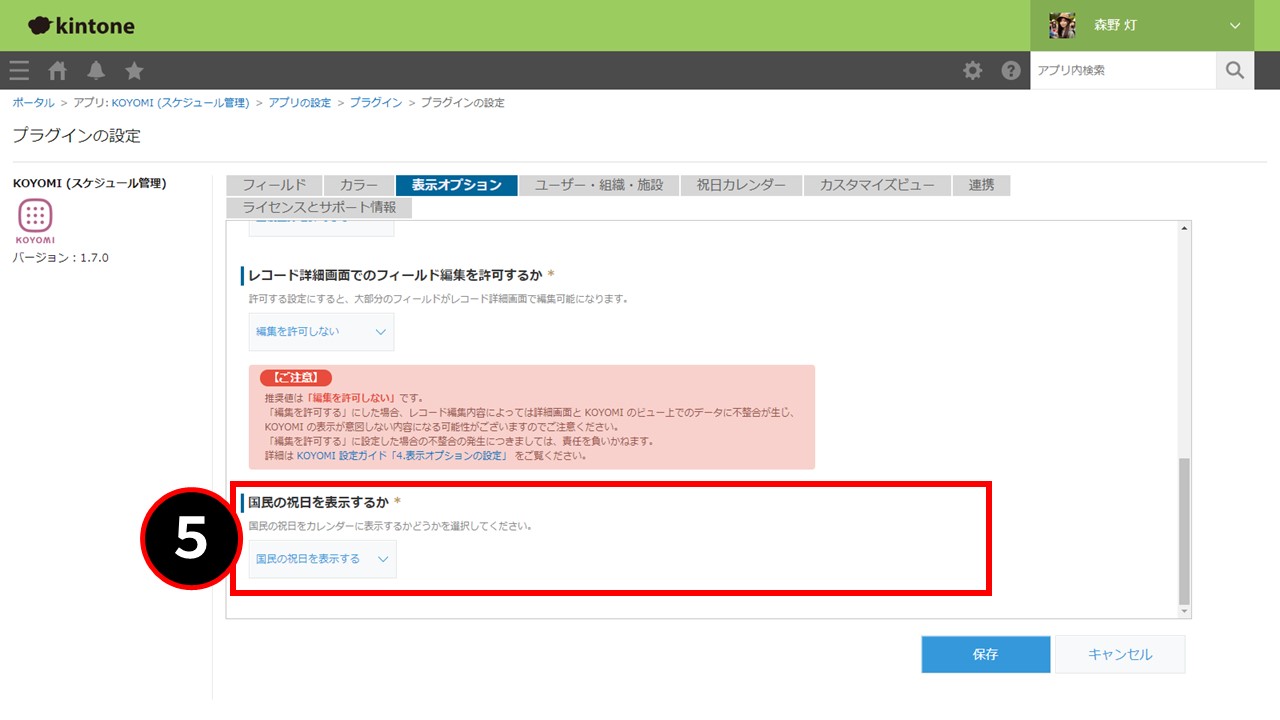The image size is (1280, 720).
Task: Click the バージョン：1.7.0 text
Action: (x=61, y=258)
